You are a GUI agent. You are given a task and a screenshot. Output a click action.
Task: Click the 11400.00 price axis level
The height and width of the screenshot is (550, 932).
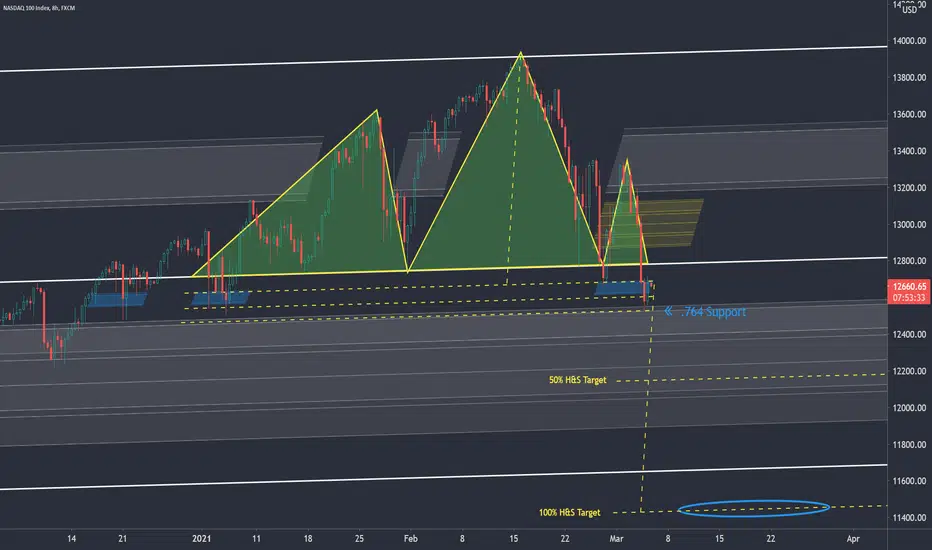[909, 518]
